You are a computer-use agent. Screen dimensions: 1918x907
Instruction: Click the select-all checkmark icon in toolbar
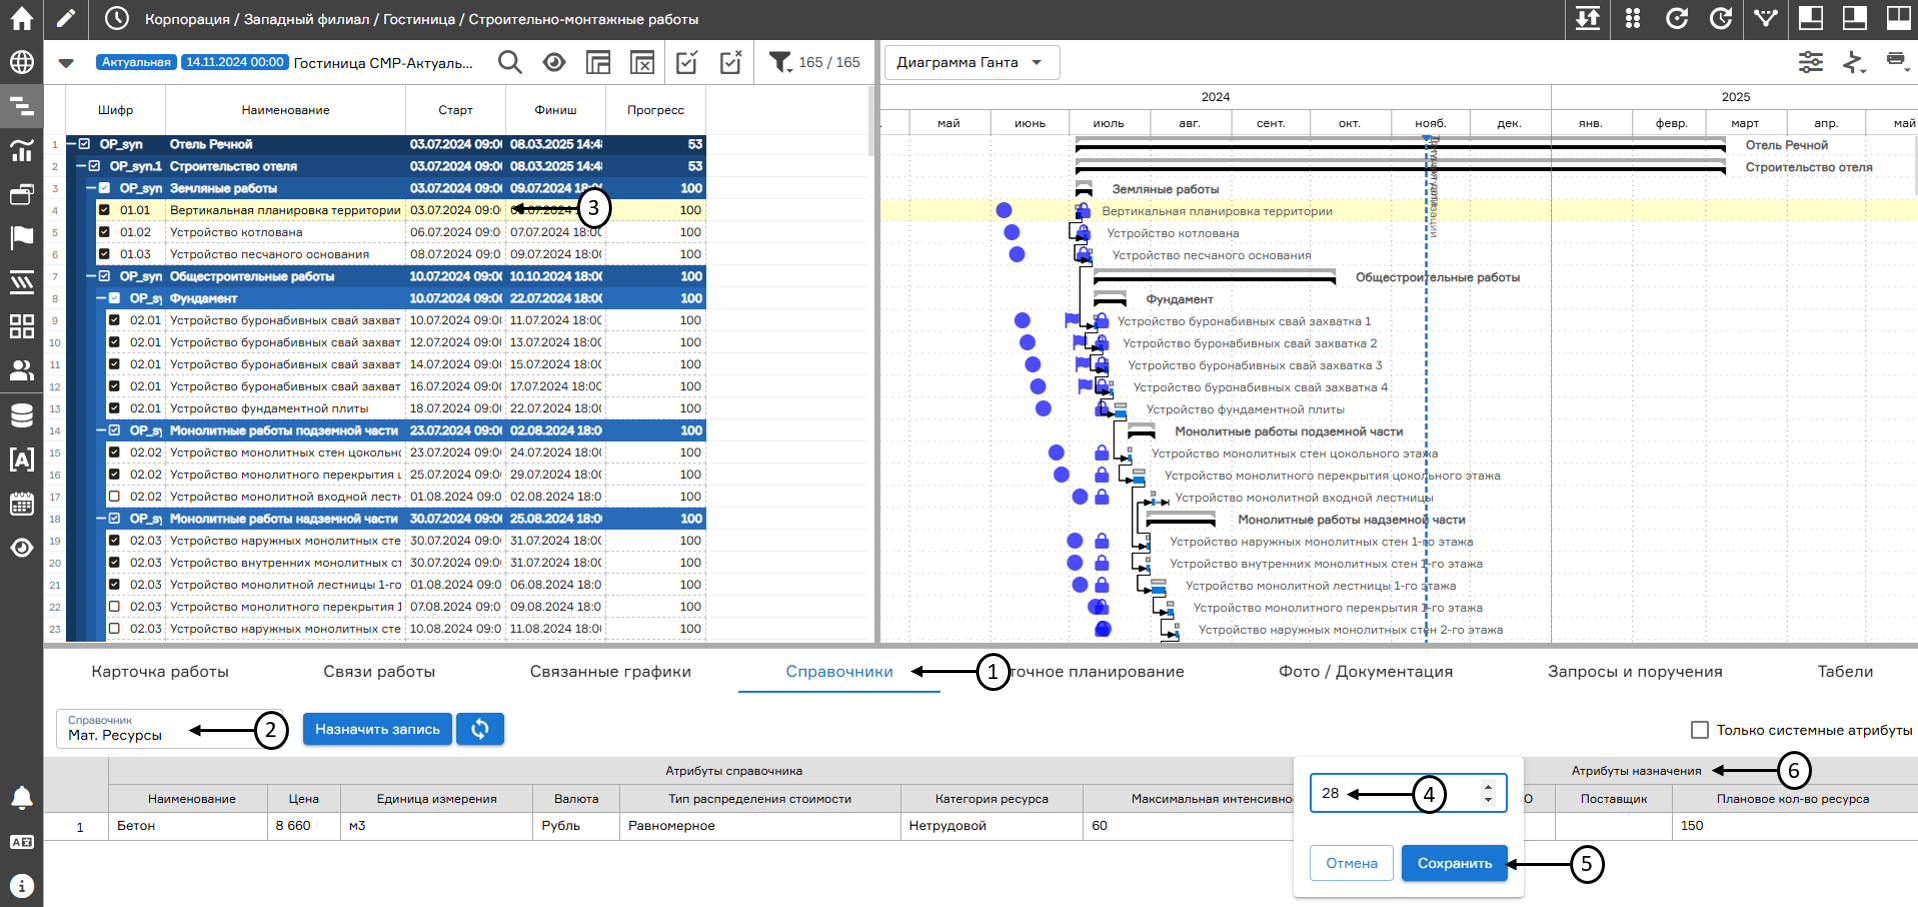[687, 62]
